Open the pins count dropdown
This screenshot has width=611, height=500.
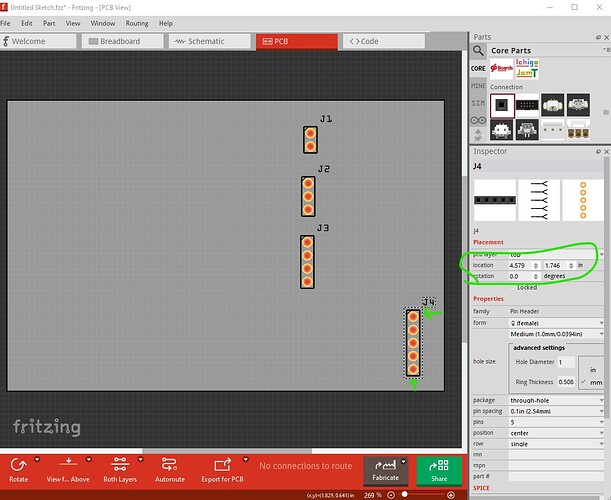[x=556, y=422]
